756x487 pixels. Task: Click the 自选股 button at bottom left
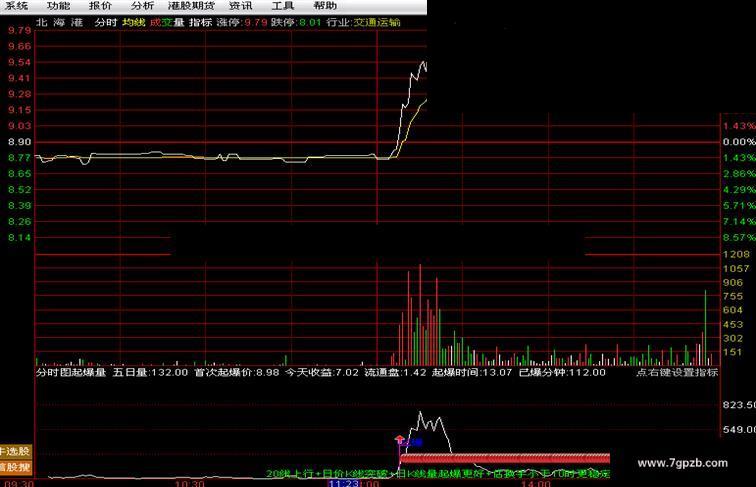[x=15, y=452]
